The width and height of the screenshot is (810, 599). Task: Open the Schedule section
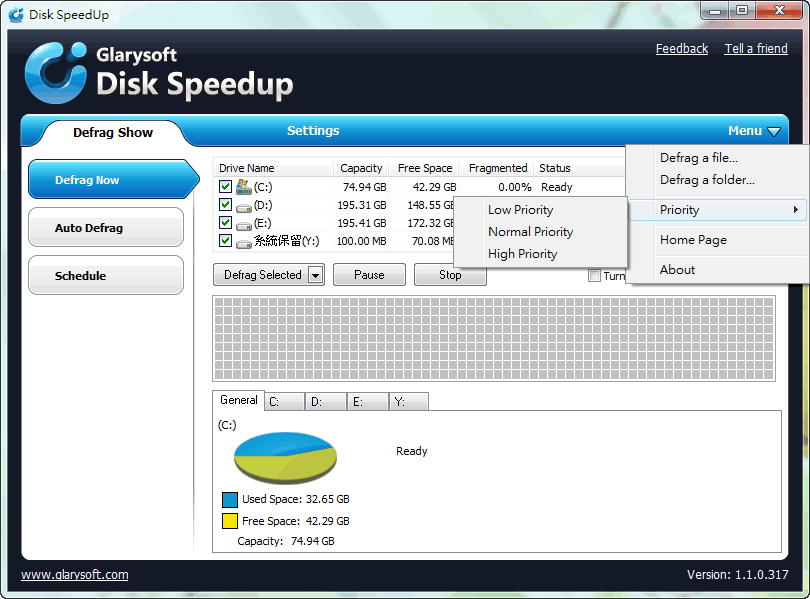click(x=106, y=275)
